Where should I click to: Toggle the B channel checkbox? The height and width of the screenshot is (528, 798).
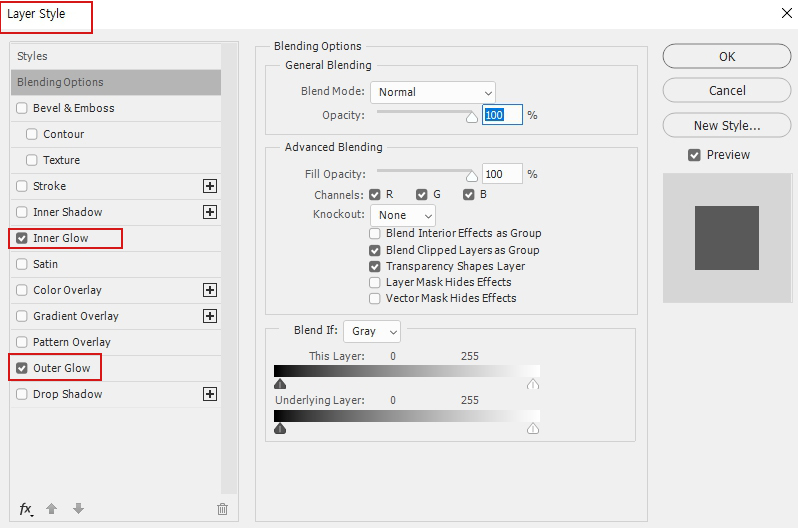coord(469,194)
